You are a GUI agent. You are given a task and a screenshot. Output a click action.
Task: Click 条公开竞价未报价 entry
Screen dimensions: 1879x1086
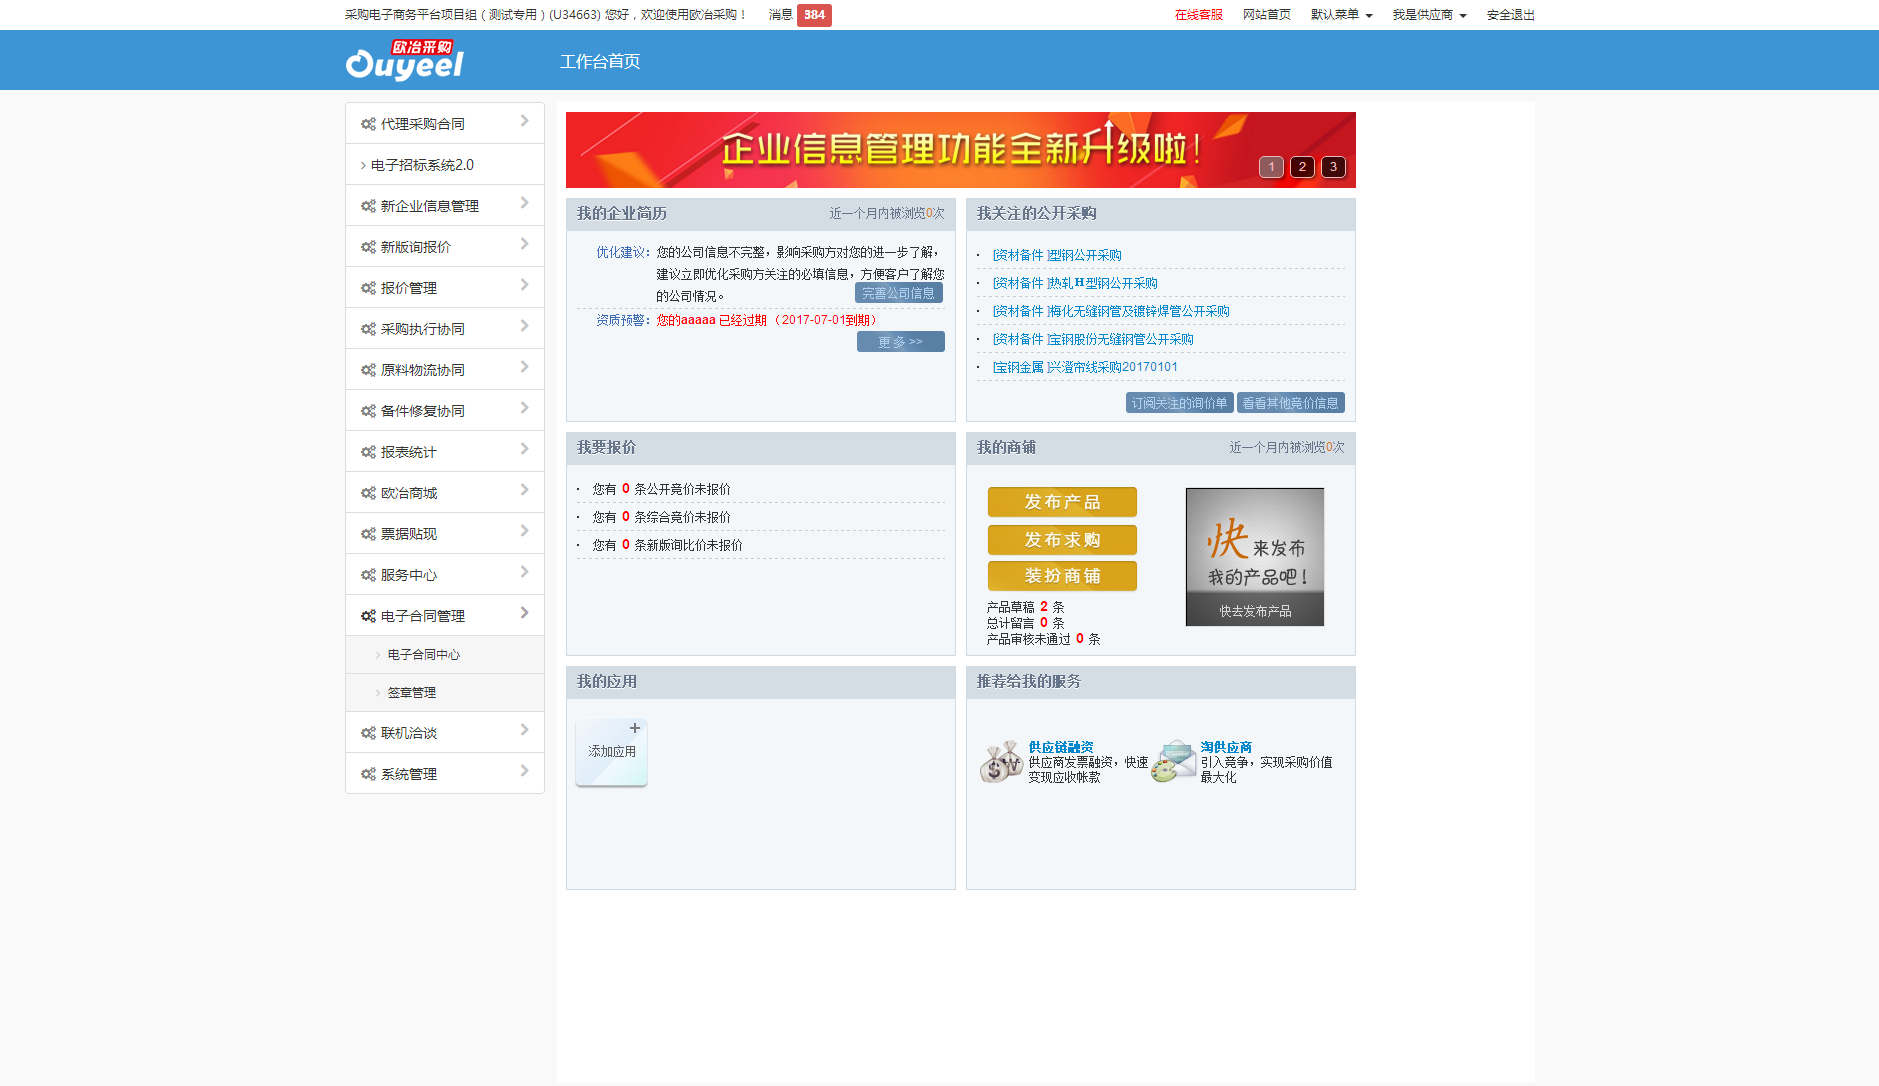[661, 489]
